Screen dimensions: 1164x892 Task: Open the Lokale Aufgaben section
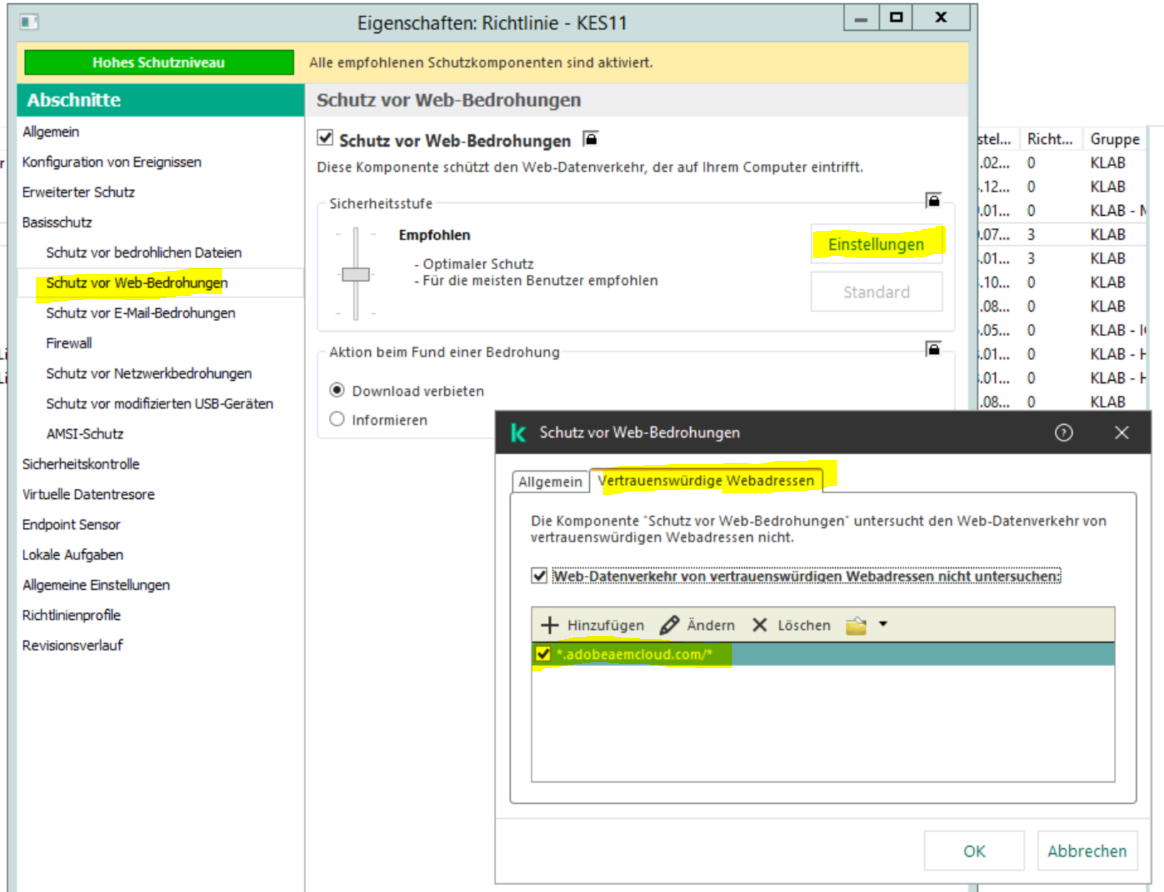73,555
